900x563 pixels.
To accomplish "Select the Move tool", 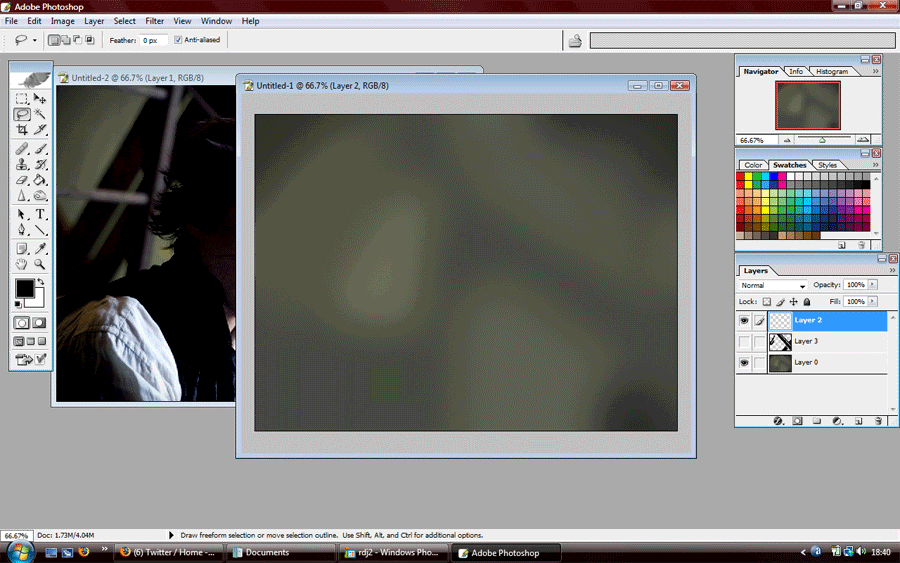I will click(40, 99).
